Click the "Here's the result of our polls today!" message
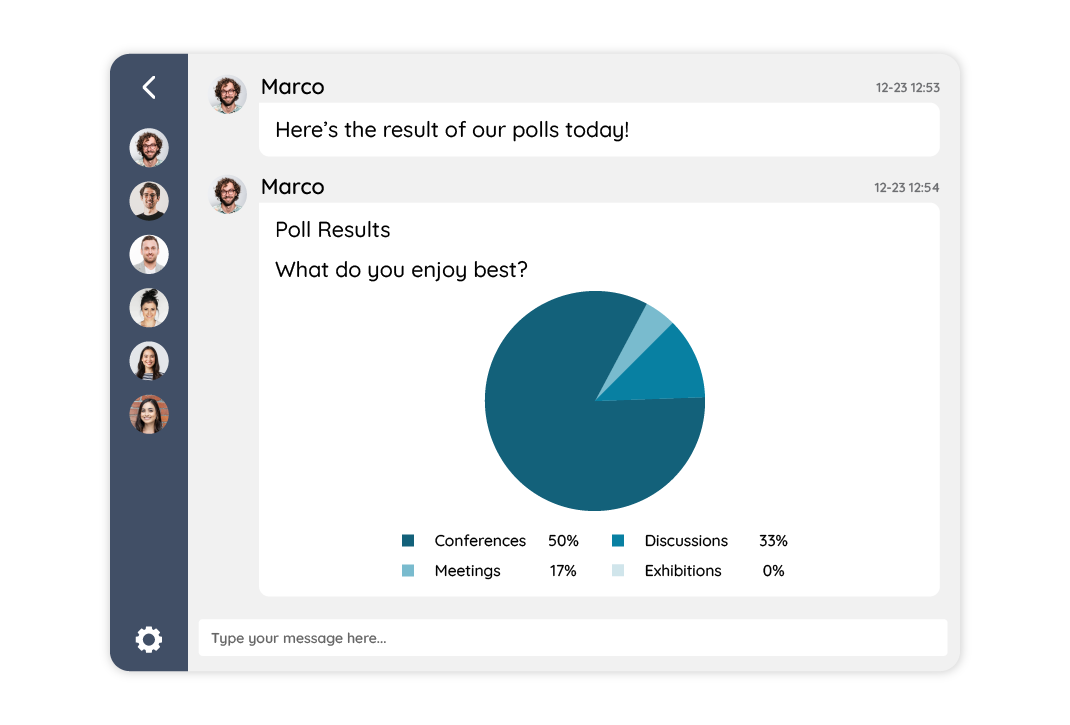The height and width of the screenshot is (725, 1070). (452, 130)
